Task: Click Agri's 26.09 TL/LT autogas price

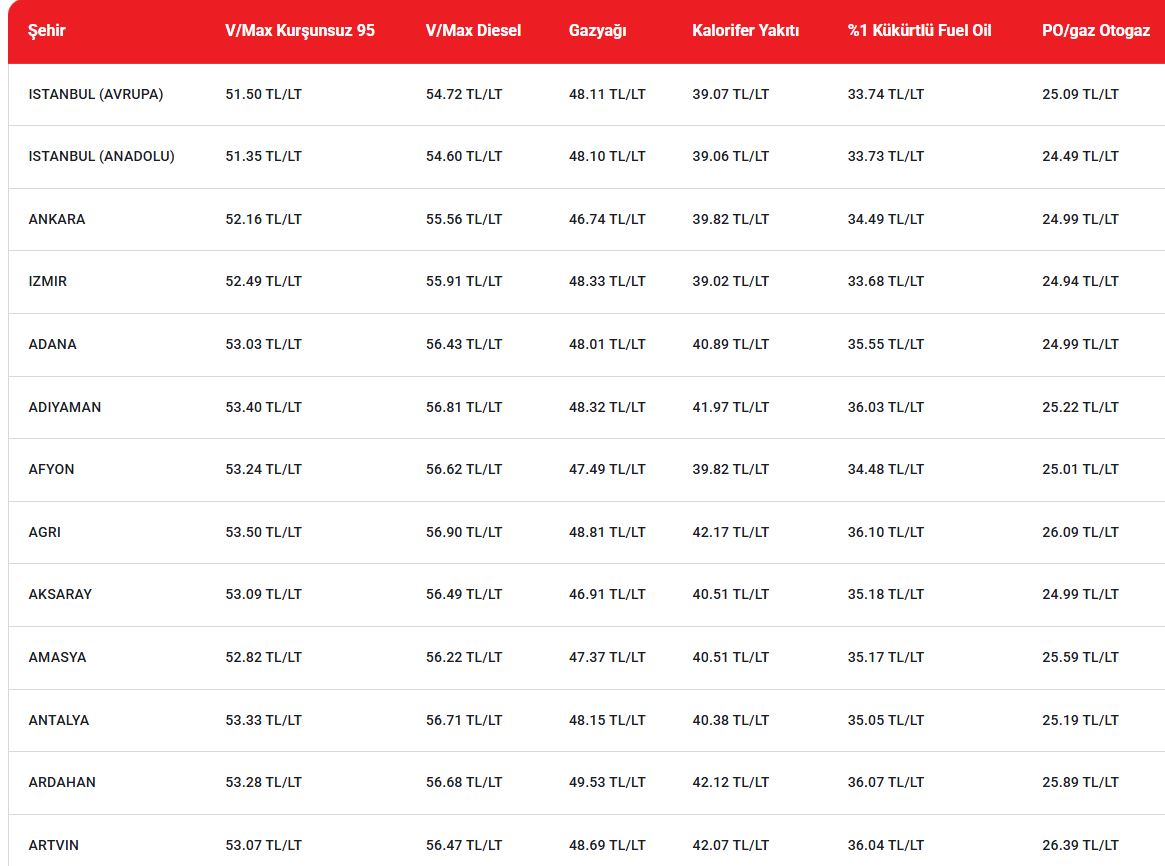Action: (1080, 532)
